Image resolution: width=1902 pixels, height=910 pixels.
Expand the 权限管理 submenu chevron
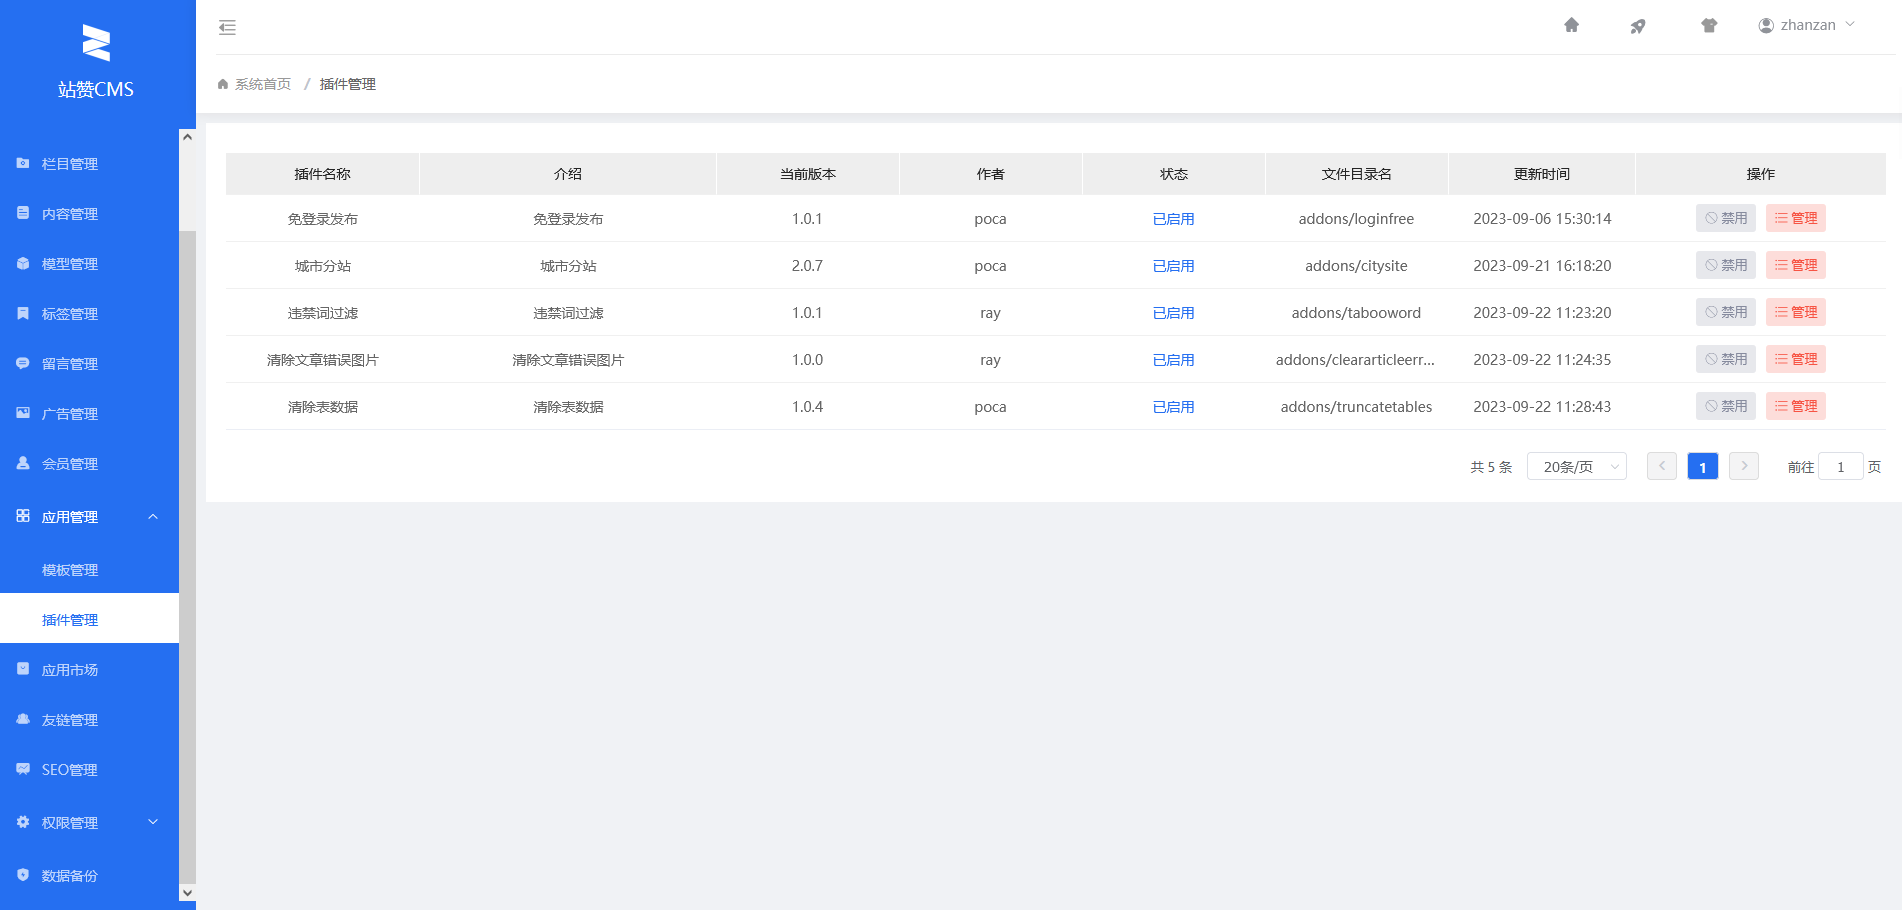point(153,822)
